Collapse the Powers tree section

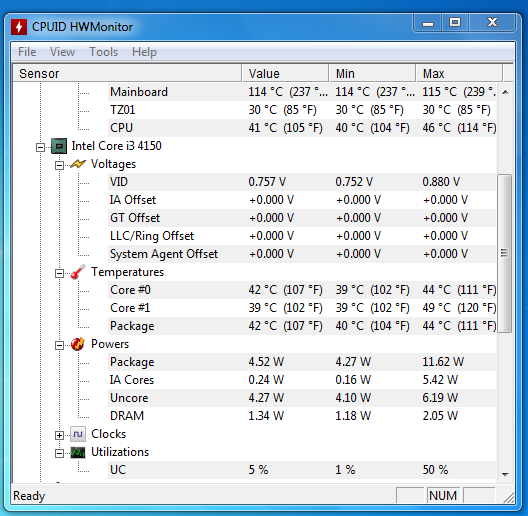[x=59, y=345]
